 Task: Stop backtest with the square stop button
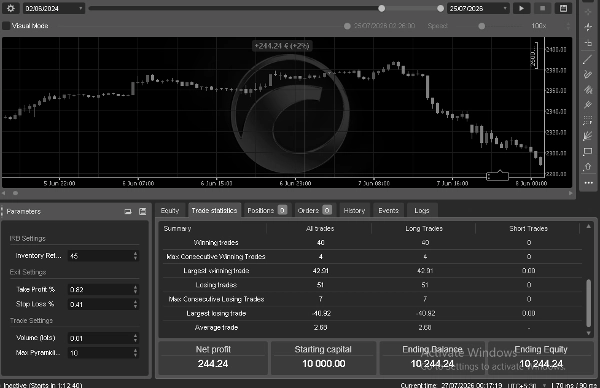[x=542, y=8]
